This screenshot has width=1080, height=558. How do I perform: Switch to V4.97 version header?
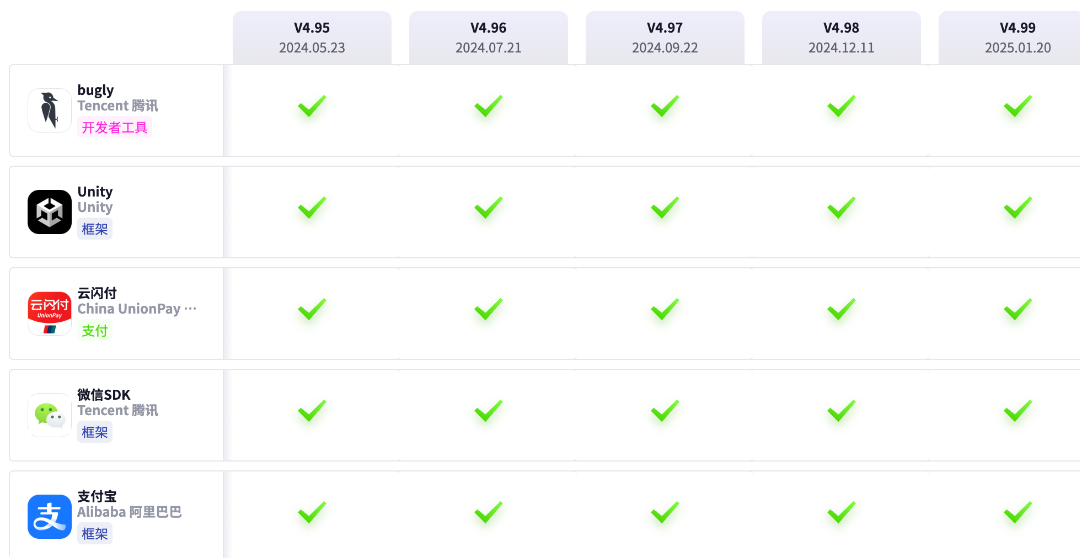[x=665, y=37]
